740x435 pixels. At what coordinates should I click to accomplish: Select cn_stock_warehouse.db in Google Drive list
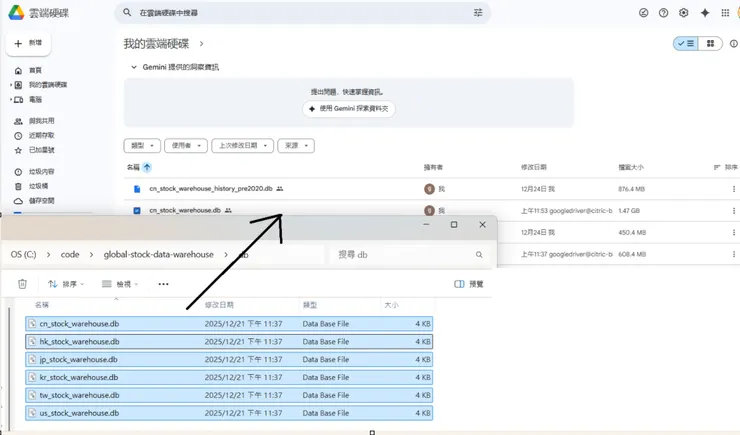click(x=185, y=210)
